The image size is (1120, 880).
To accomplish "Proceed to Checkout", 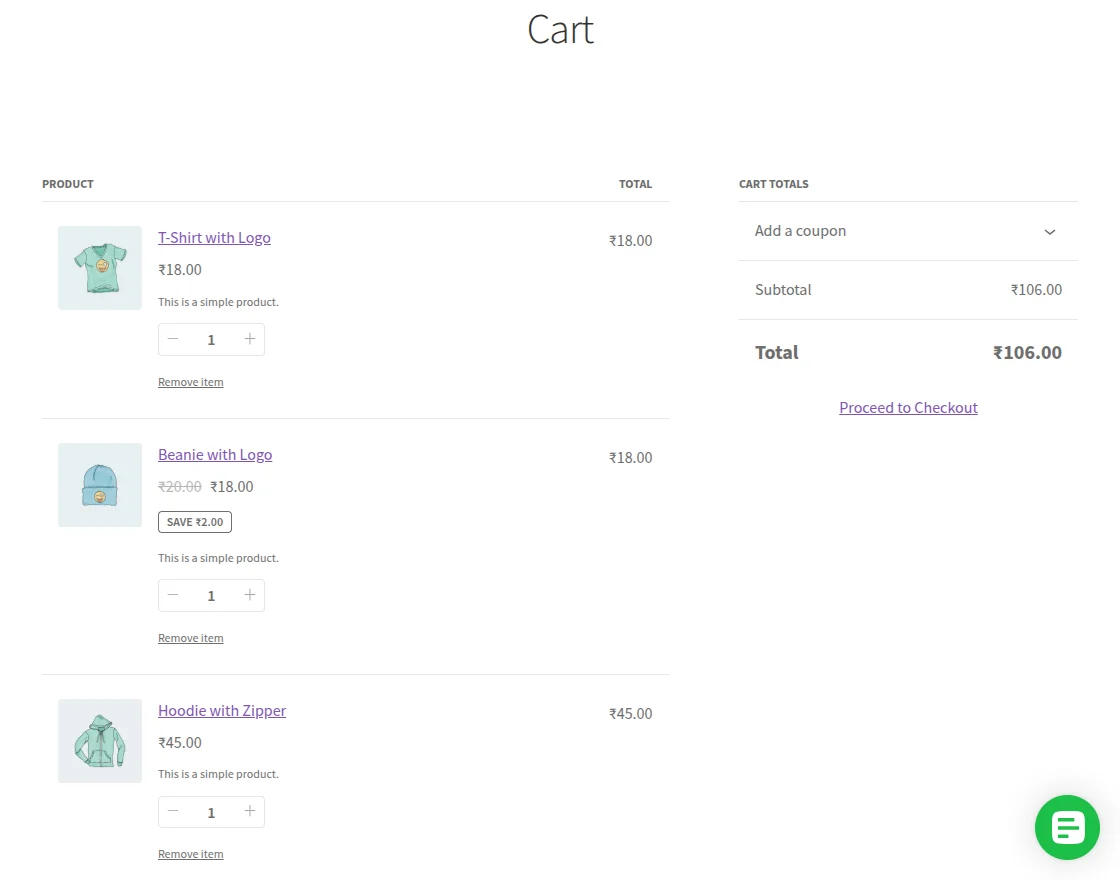I will [x=908, y=407].
